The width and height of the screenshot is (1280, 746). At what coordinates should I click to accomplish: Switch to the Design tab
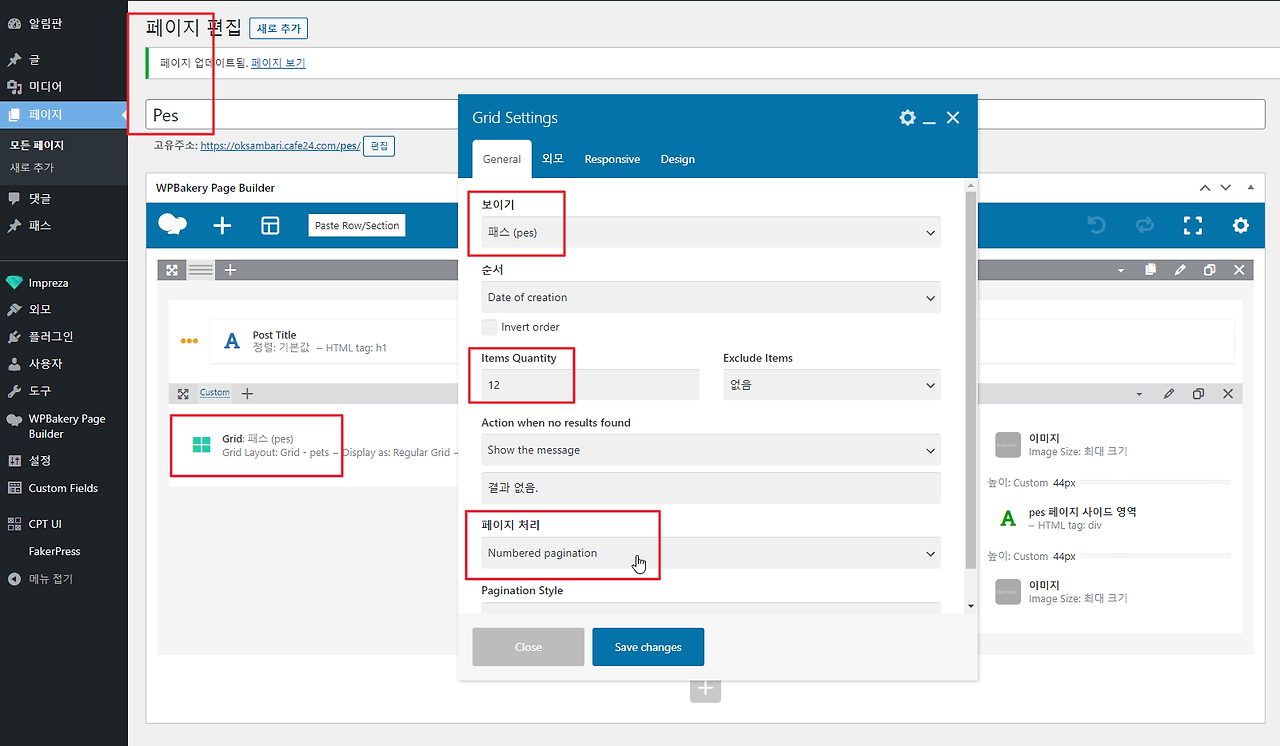pyautogui.click(x=677, y=159)
